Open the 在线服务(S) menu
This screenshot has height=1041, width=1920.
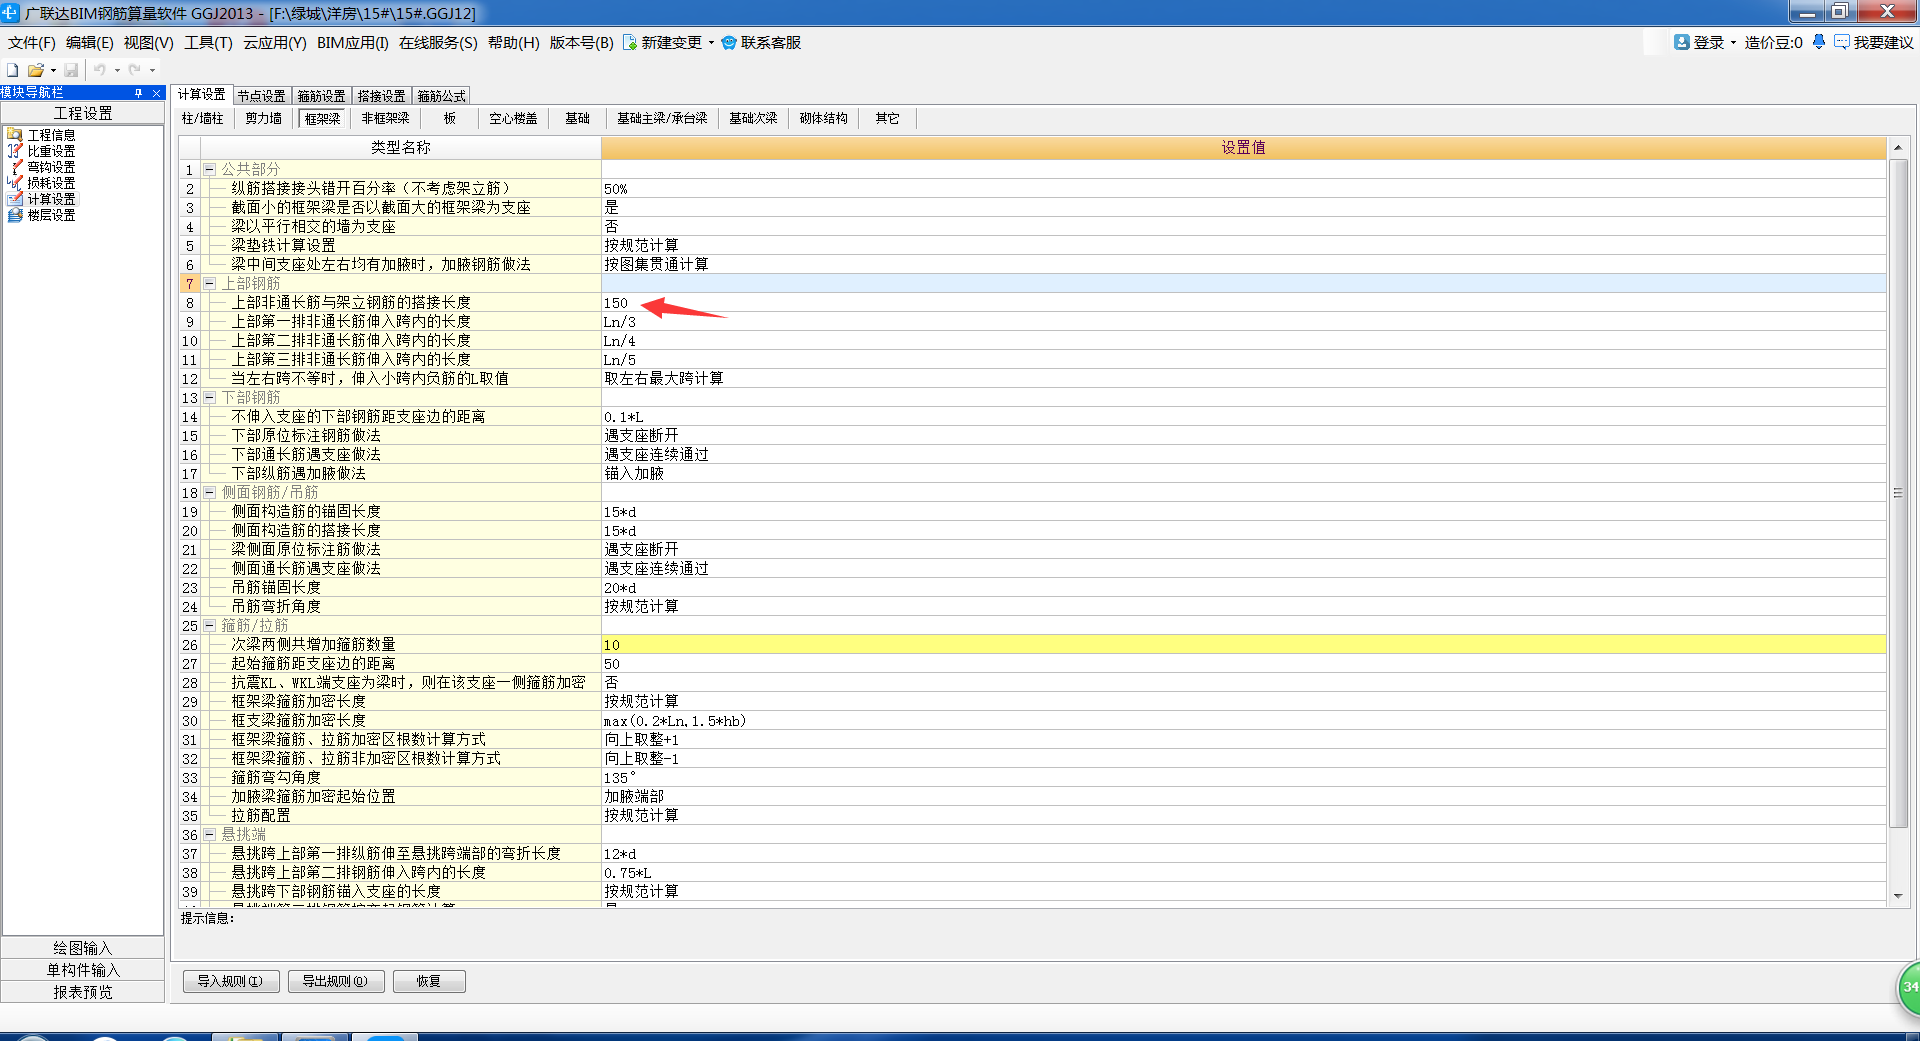tap(438, 43)
